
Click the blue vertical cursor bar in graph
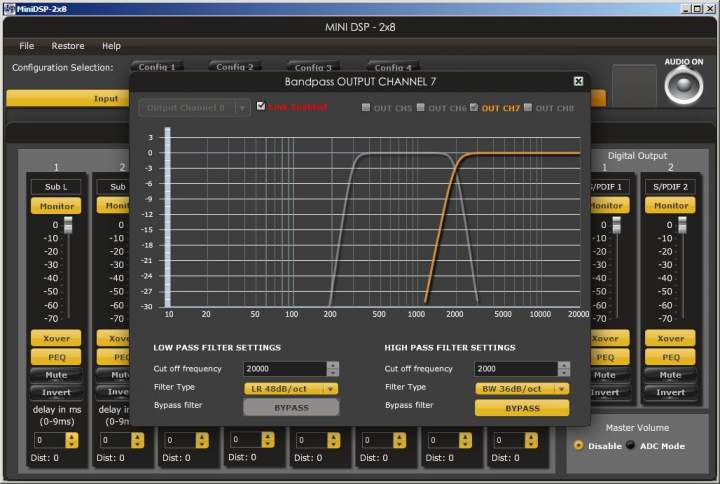(168, 217)
